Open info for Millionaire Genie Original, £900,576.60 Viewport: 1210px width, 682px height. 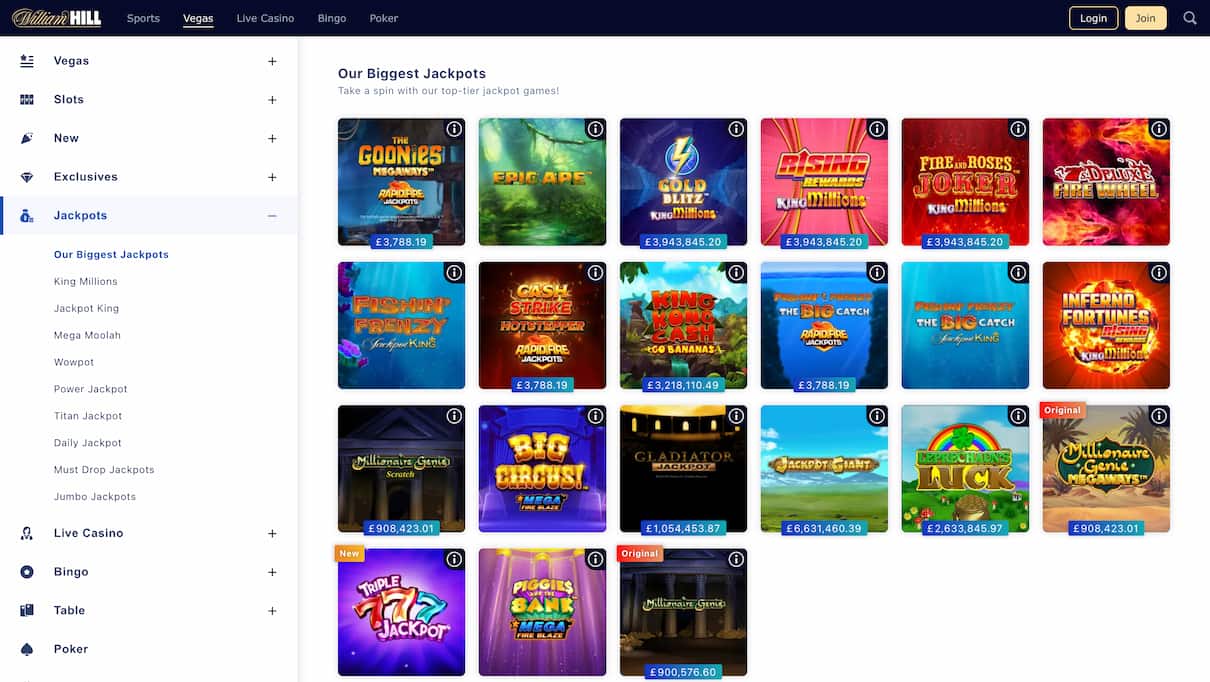[736, 559]
